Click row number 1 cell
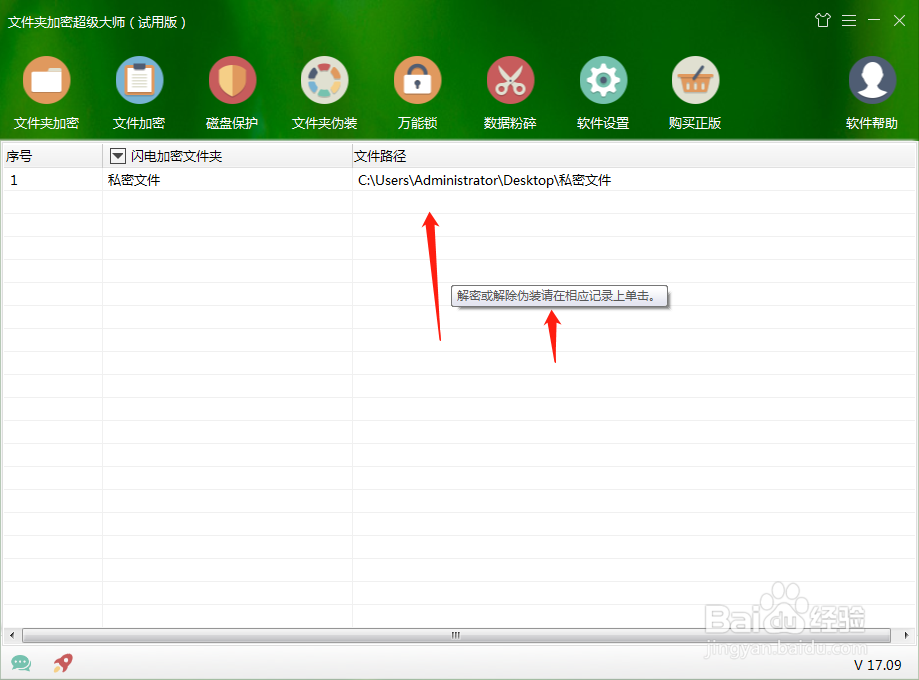Screen dimensions: 919x680 click(53, 180)
